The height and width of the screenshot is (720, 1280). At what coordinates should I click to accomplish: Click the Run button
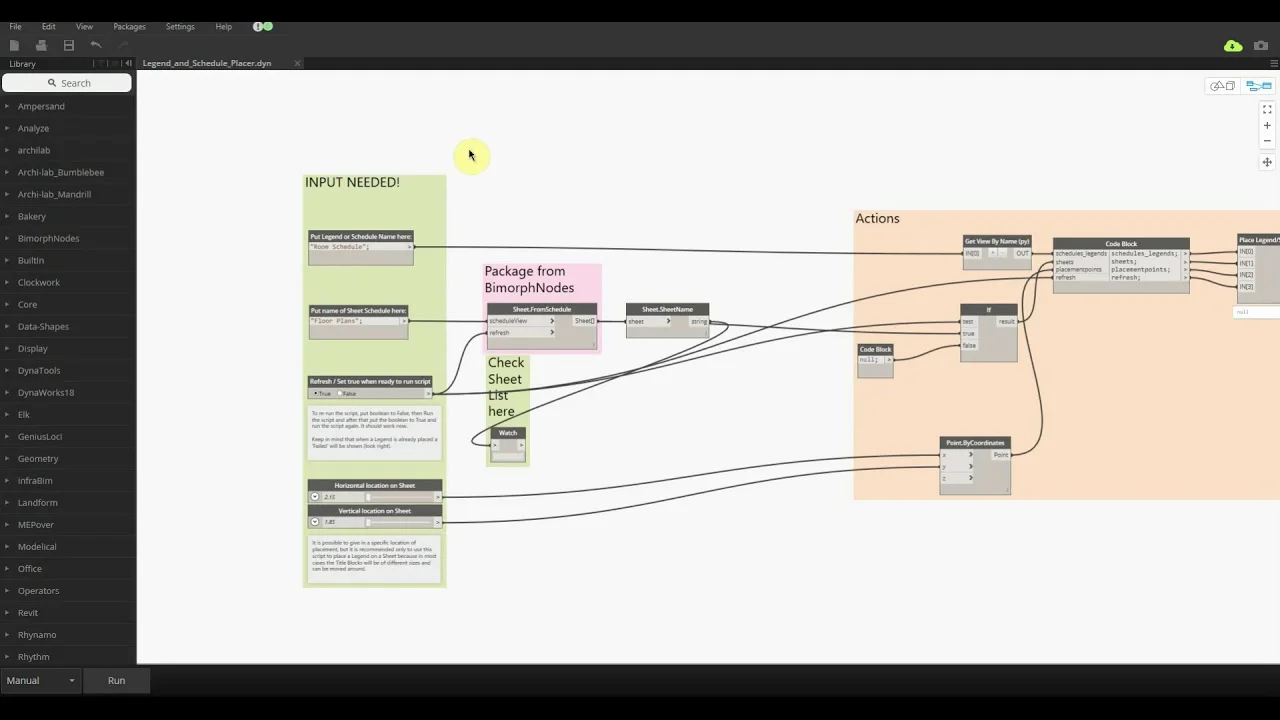coord(117,680)
